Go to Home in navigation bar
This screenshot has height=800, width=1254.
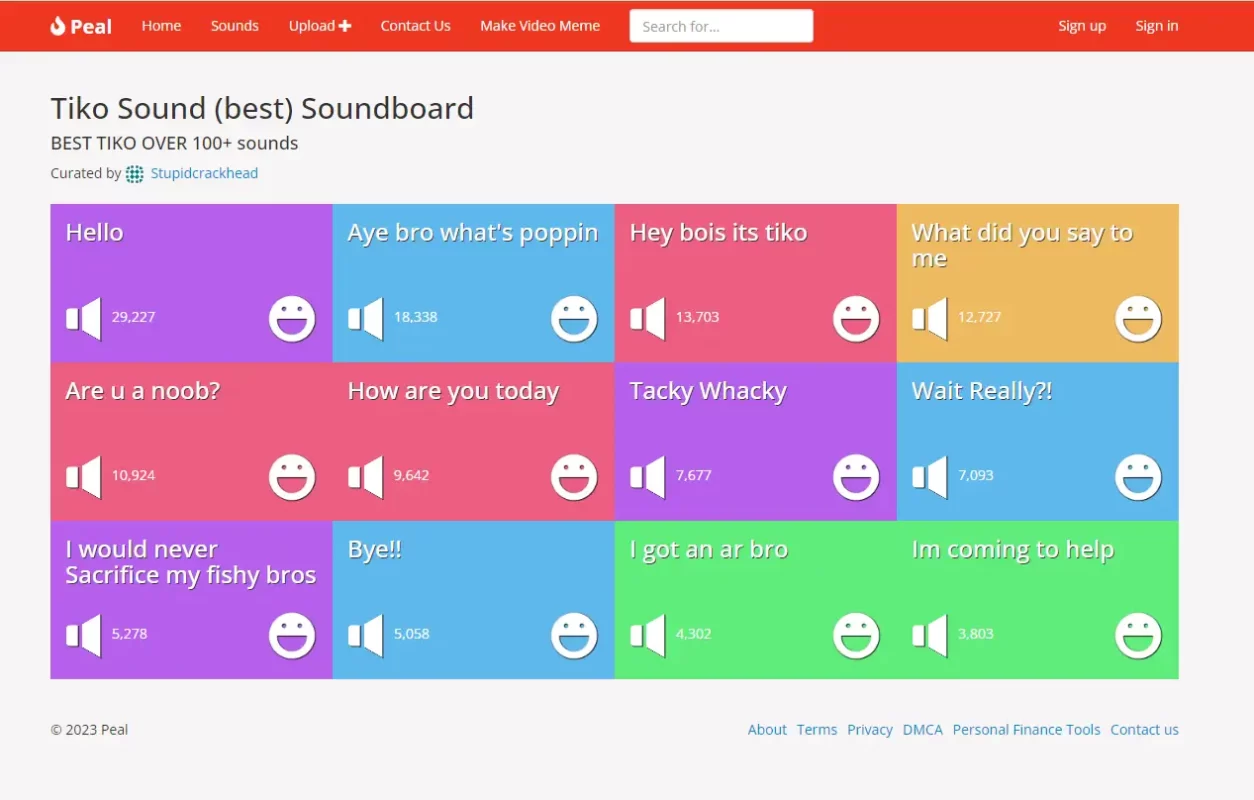click(x=161, y=26)
